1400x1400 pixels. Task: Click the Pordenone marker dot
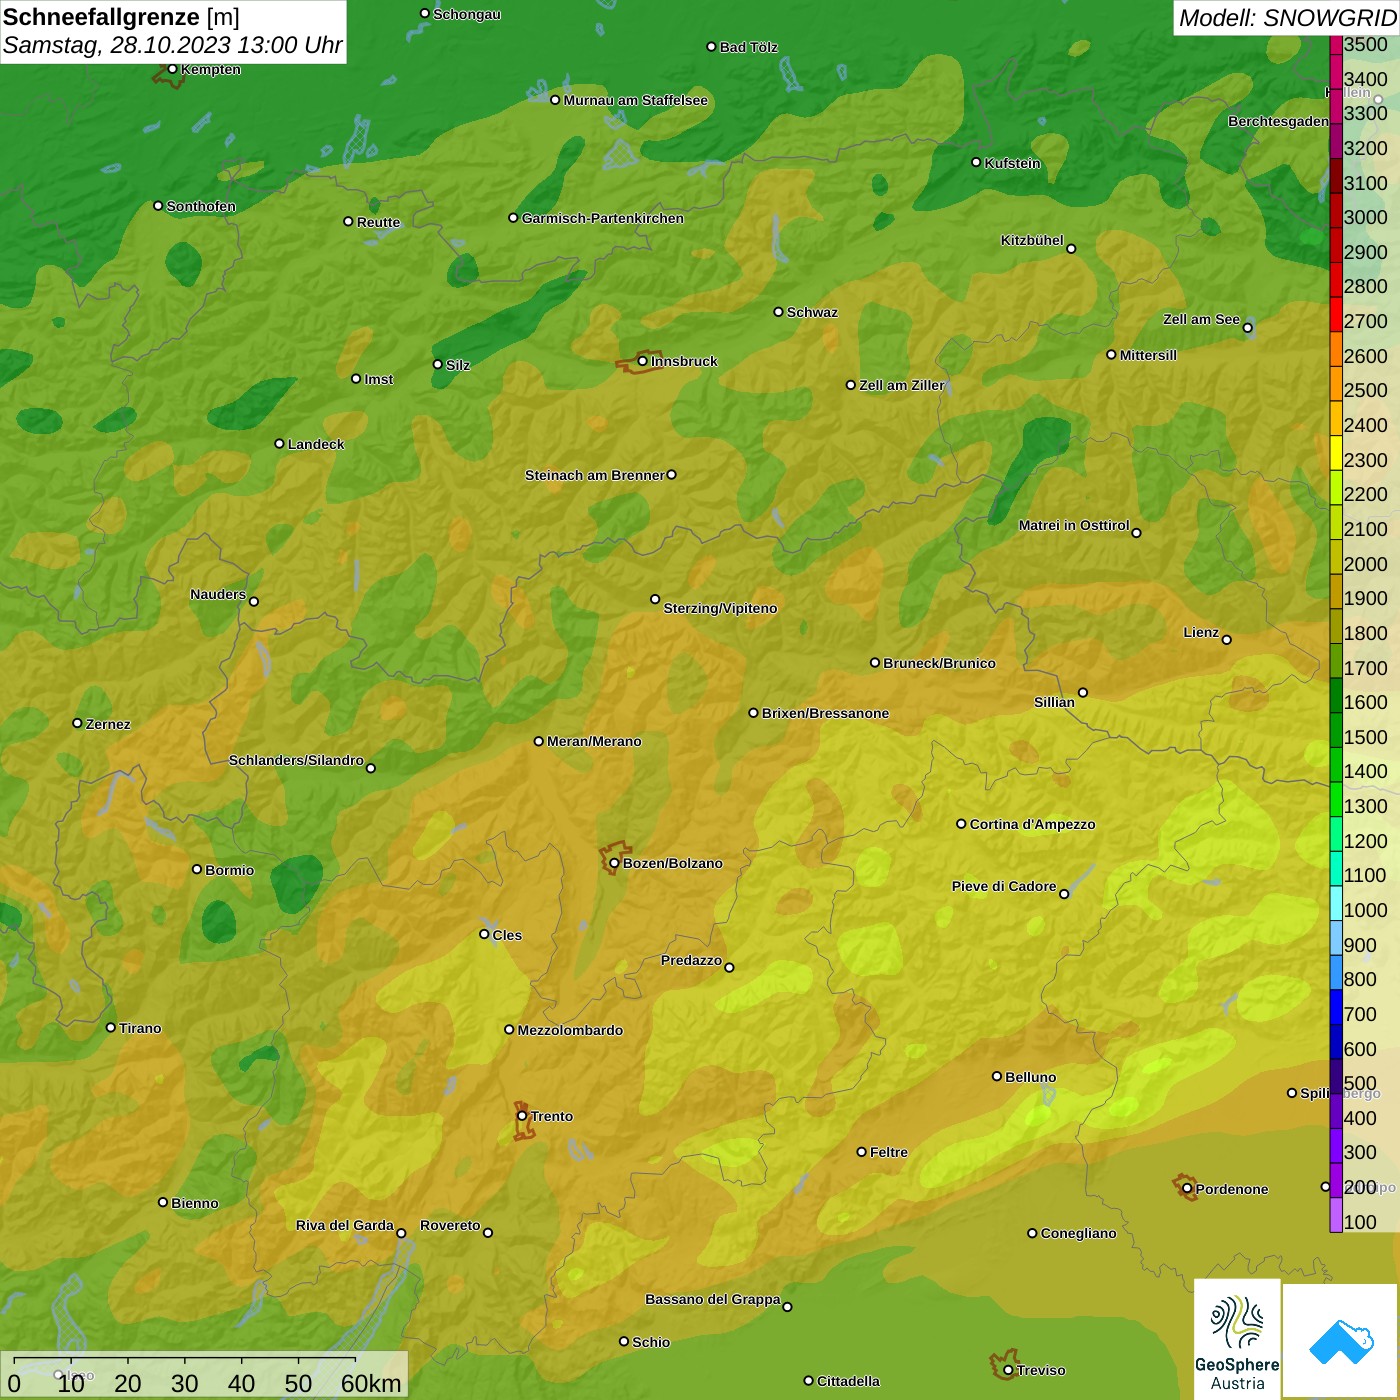(1187, 1189)
